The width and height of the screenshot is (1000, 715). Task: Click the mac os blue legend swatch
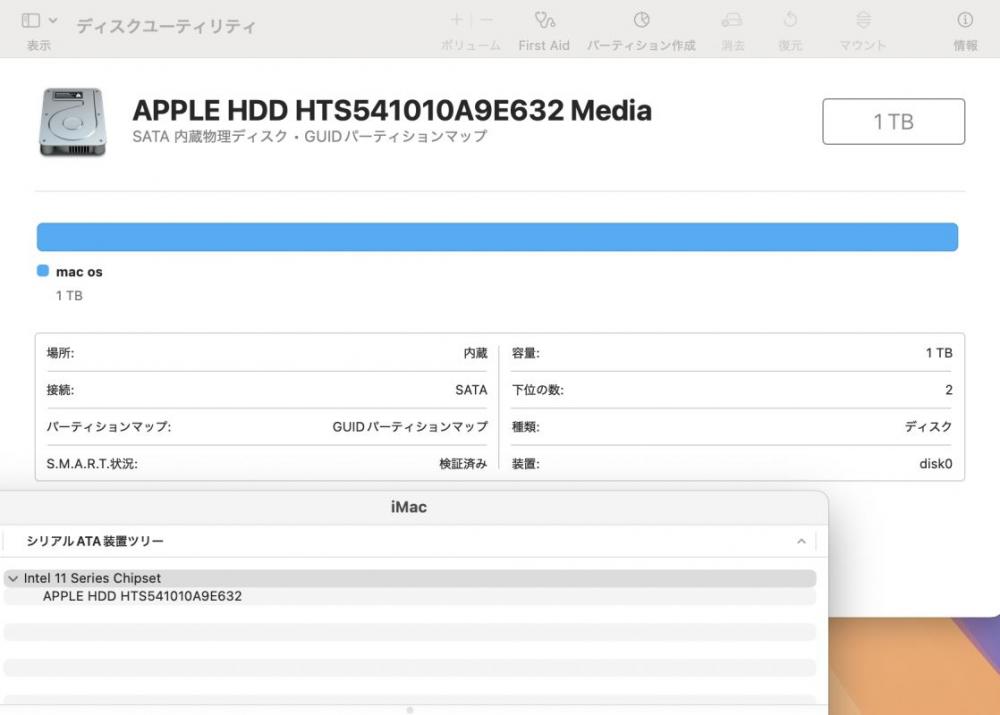click(43, 271)
